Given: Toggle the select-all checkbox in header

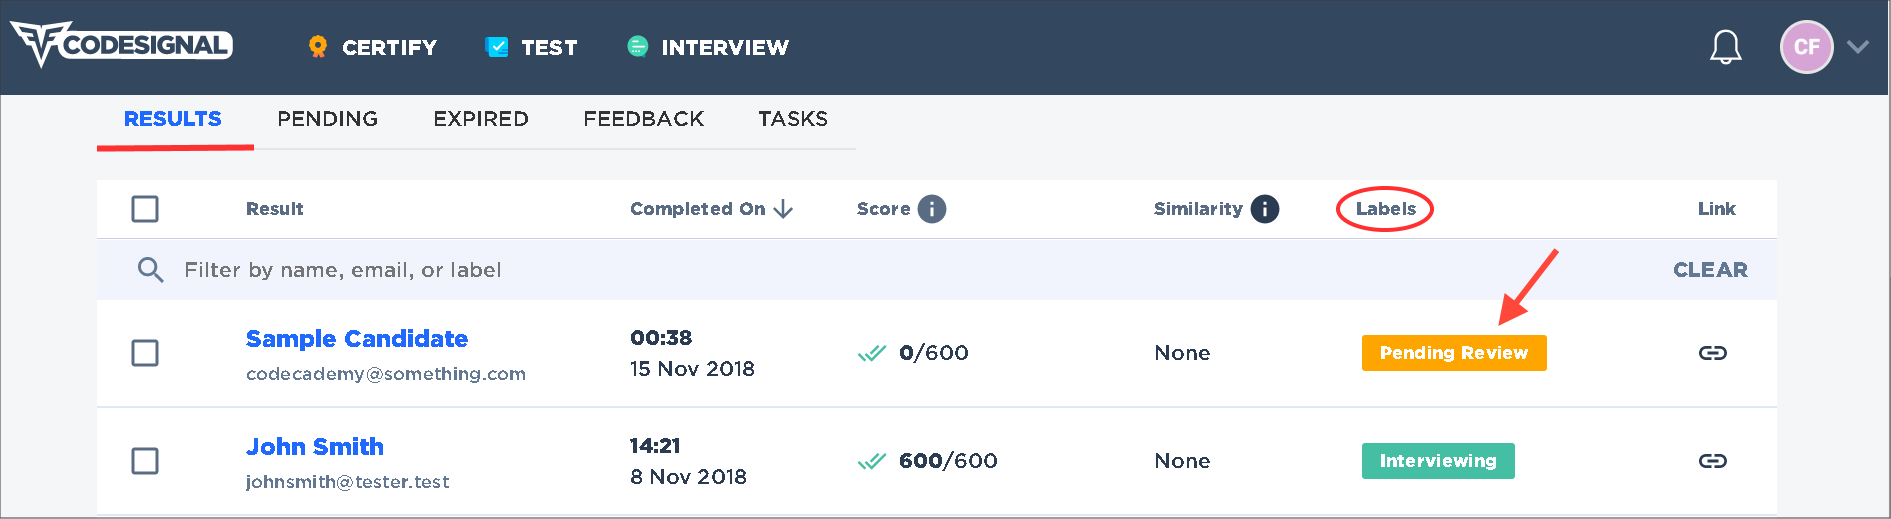Looking at the screenshot, I should (x=145, y=209).
